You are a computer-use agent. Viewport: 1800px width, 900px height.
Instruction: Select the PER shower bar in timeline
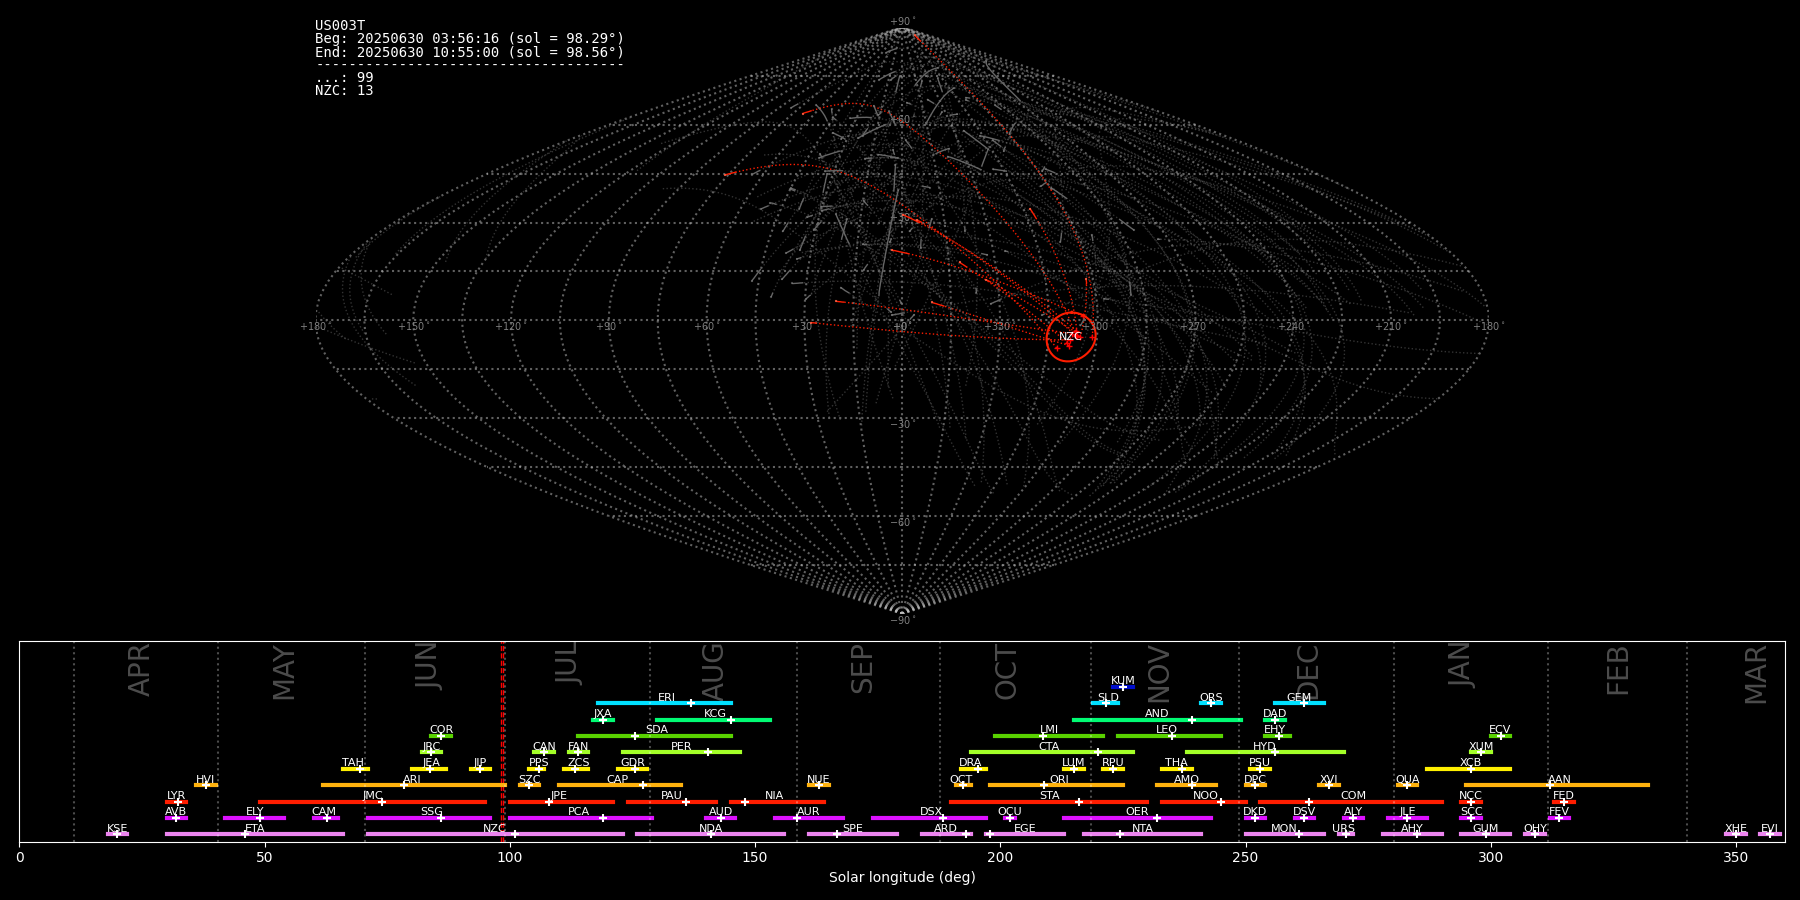(681, 752)
